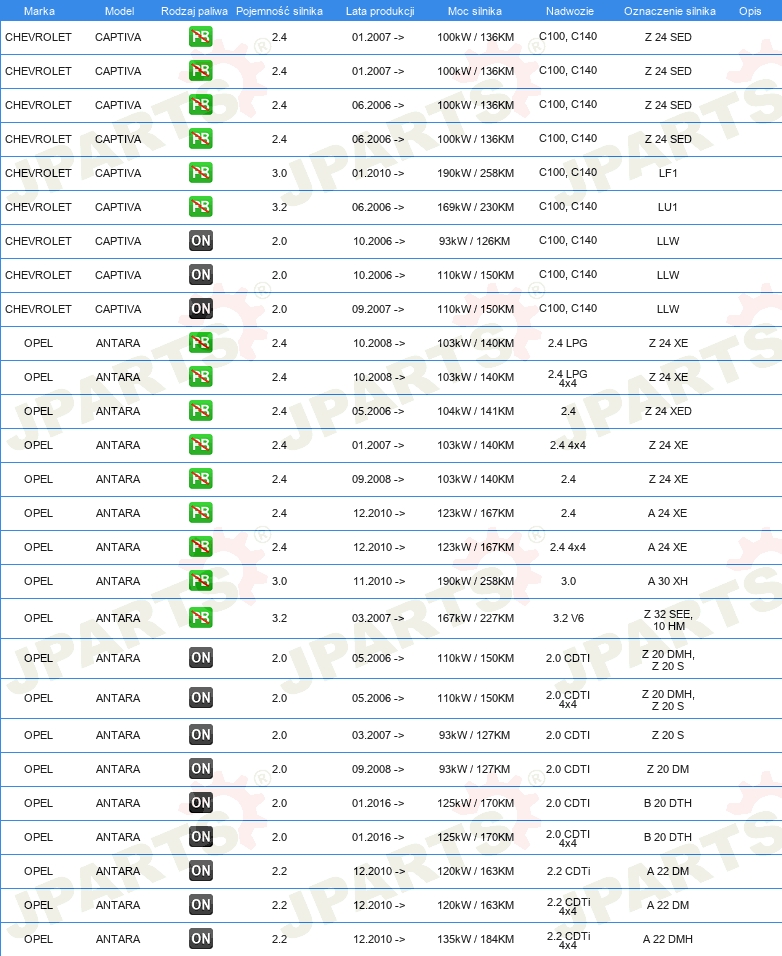Screen dimensions: 782x956
Task: Click the petrol icon for Antara 3.2 V6
Action: (201, 618)
